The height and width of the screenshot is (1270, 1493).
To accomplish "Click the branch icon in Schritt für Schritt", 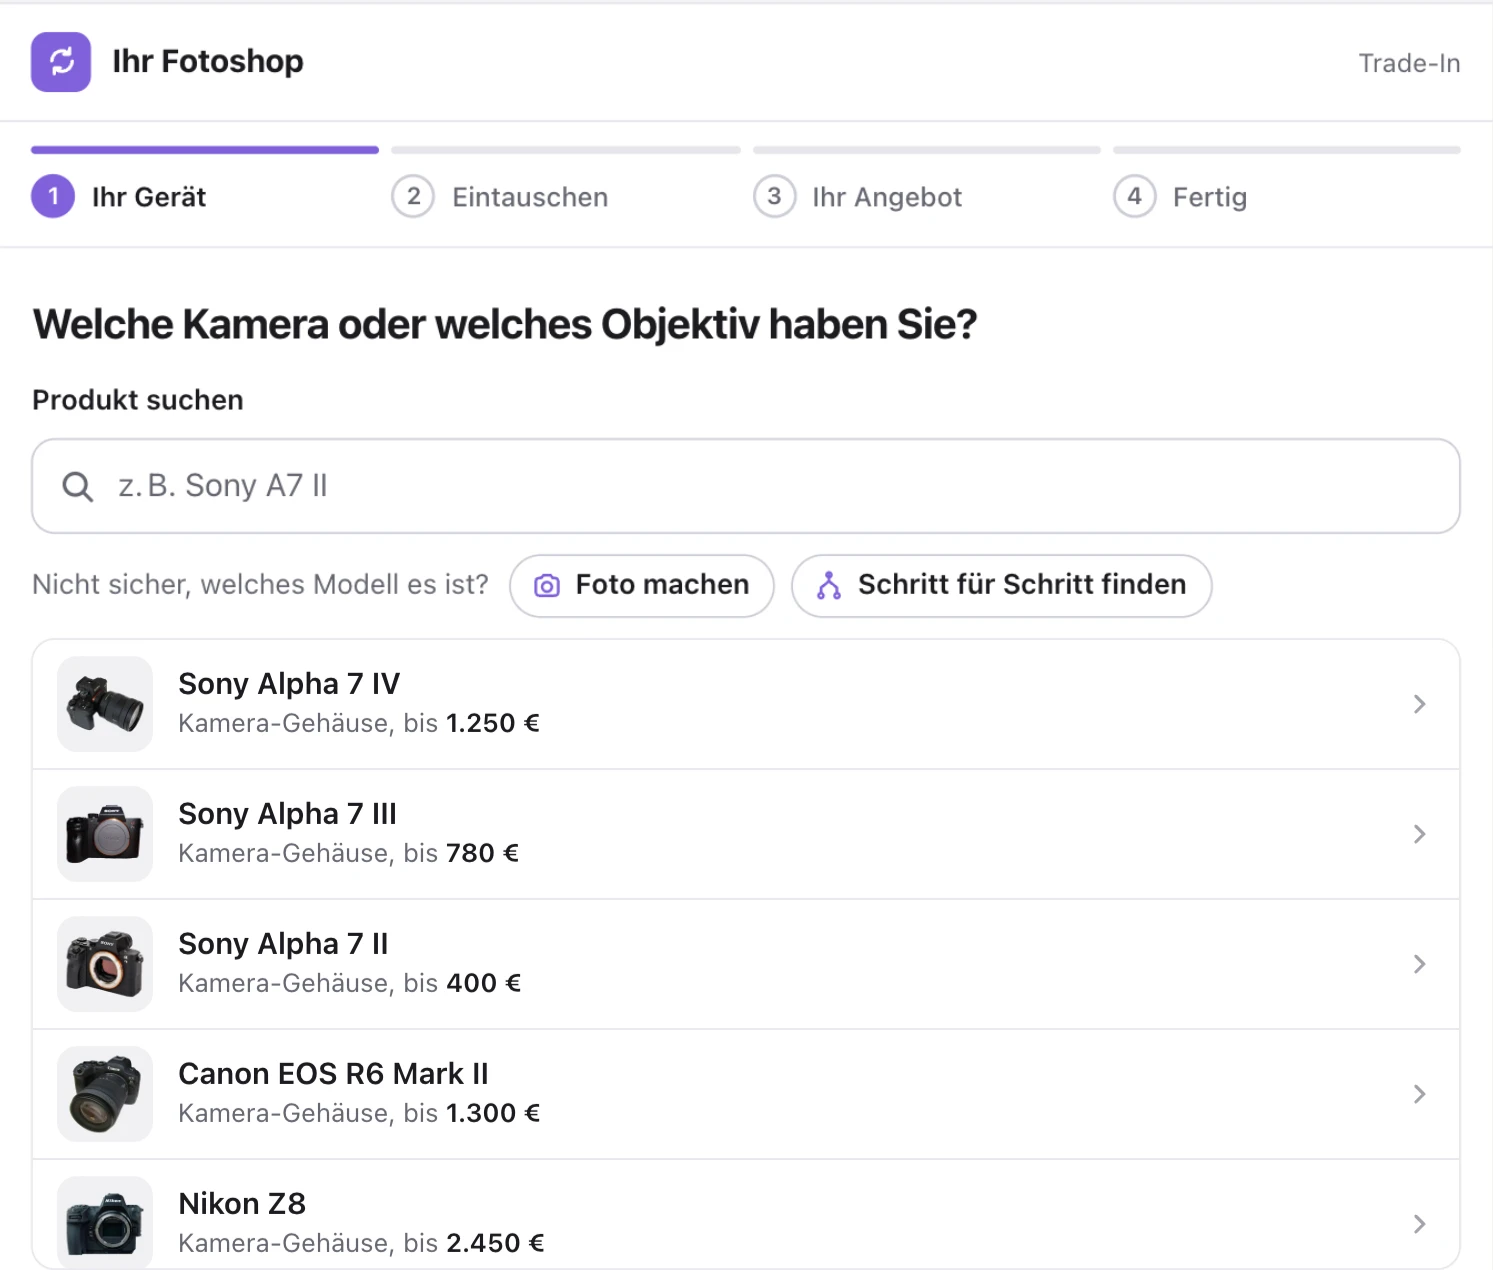I will 829,586.
